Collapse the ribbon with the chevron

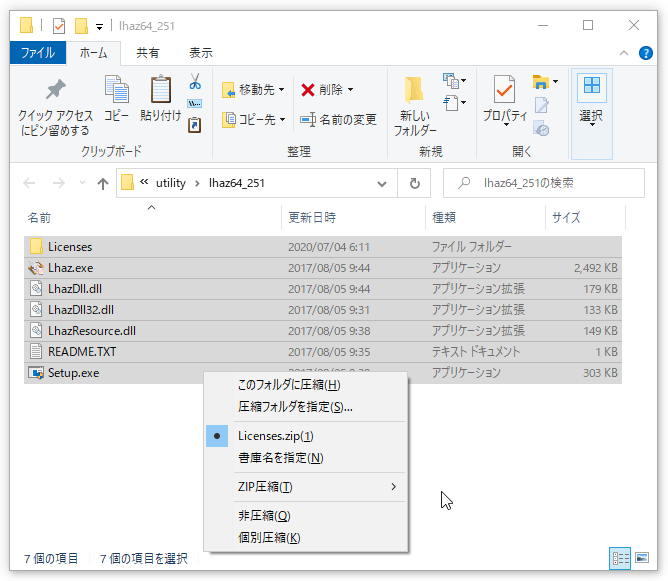624,53
